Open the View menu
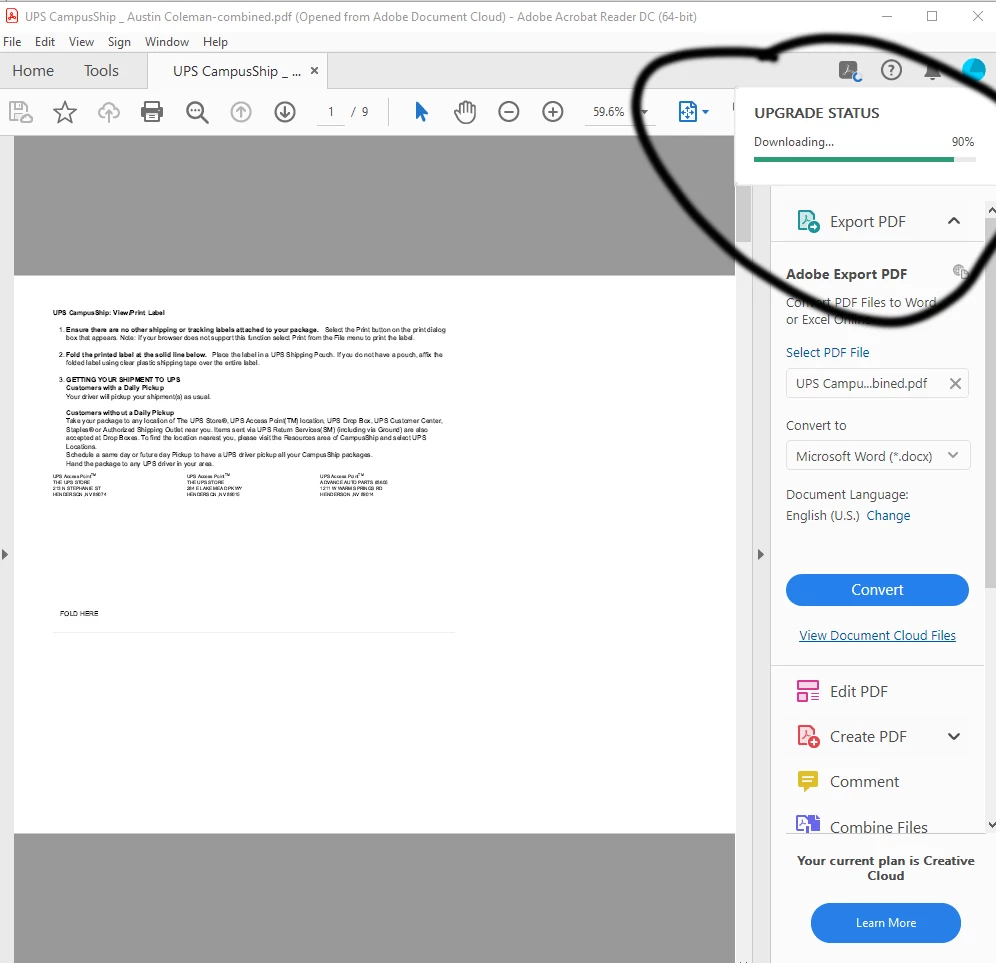 click(x=81, y=42)
